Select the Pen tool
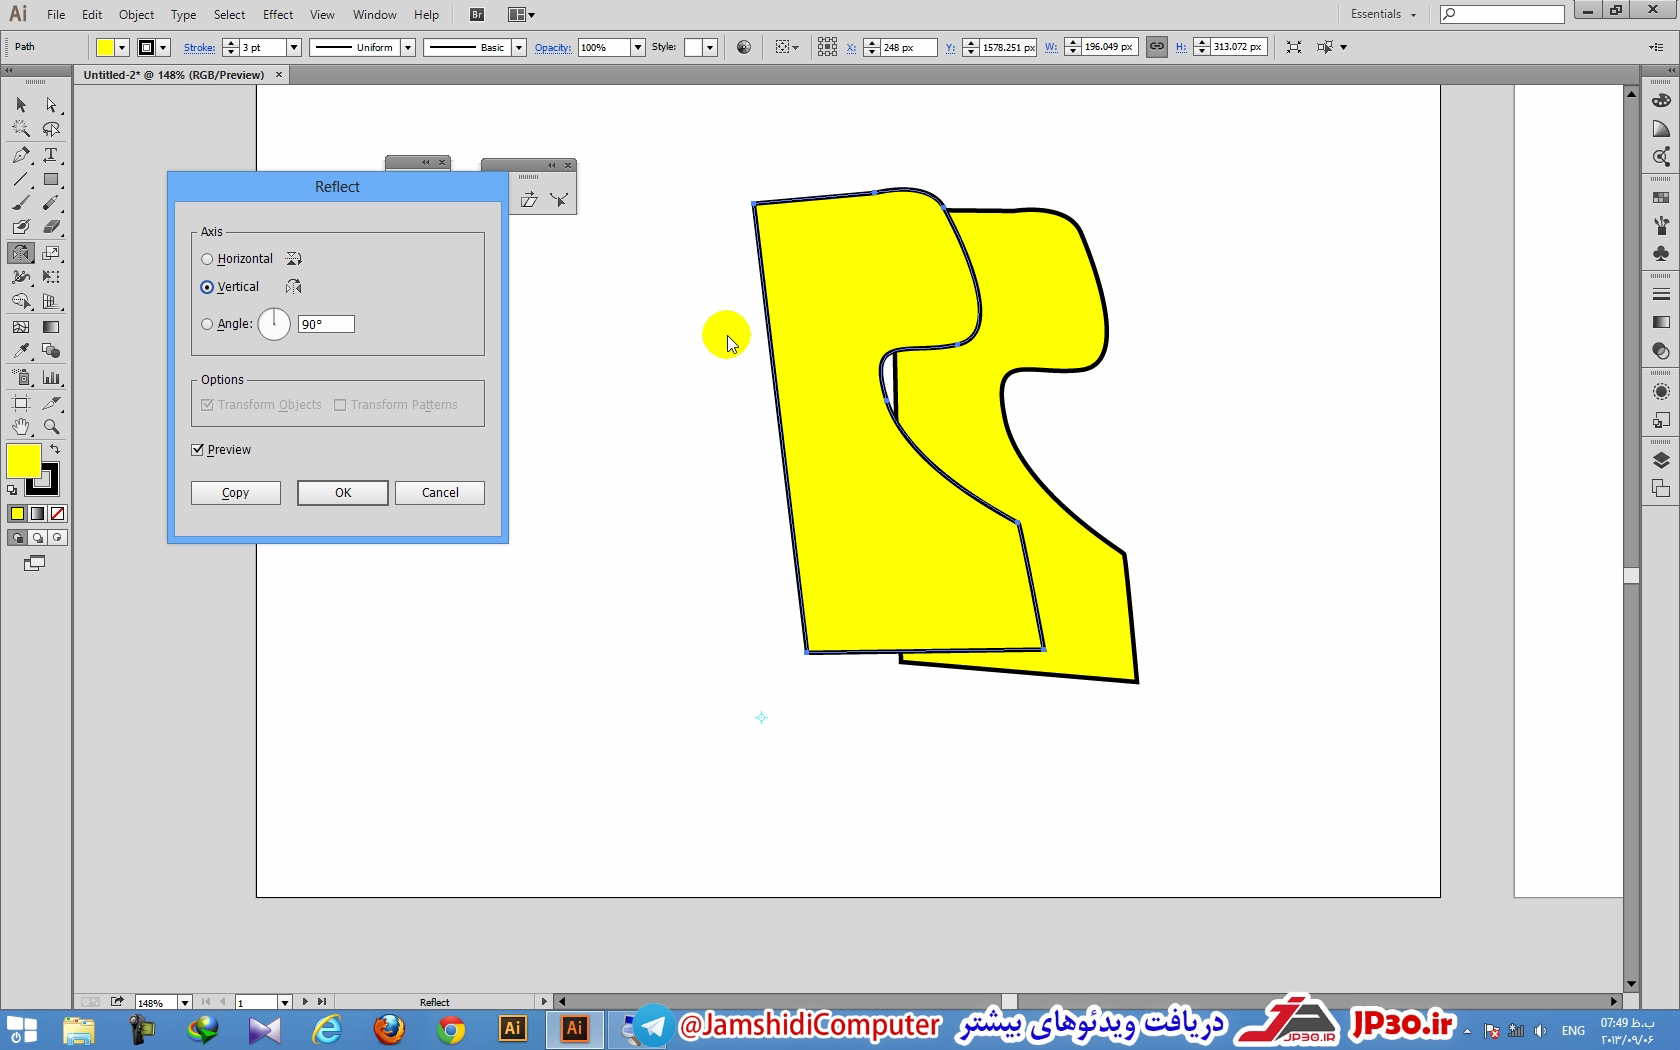The height and width of the screenshot is (1050, 1680). [21, 155]
